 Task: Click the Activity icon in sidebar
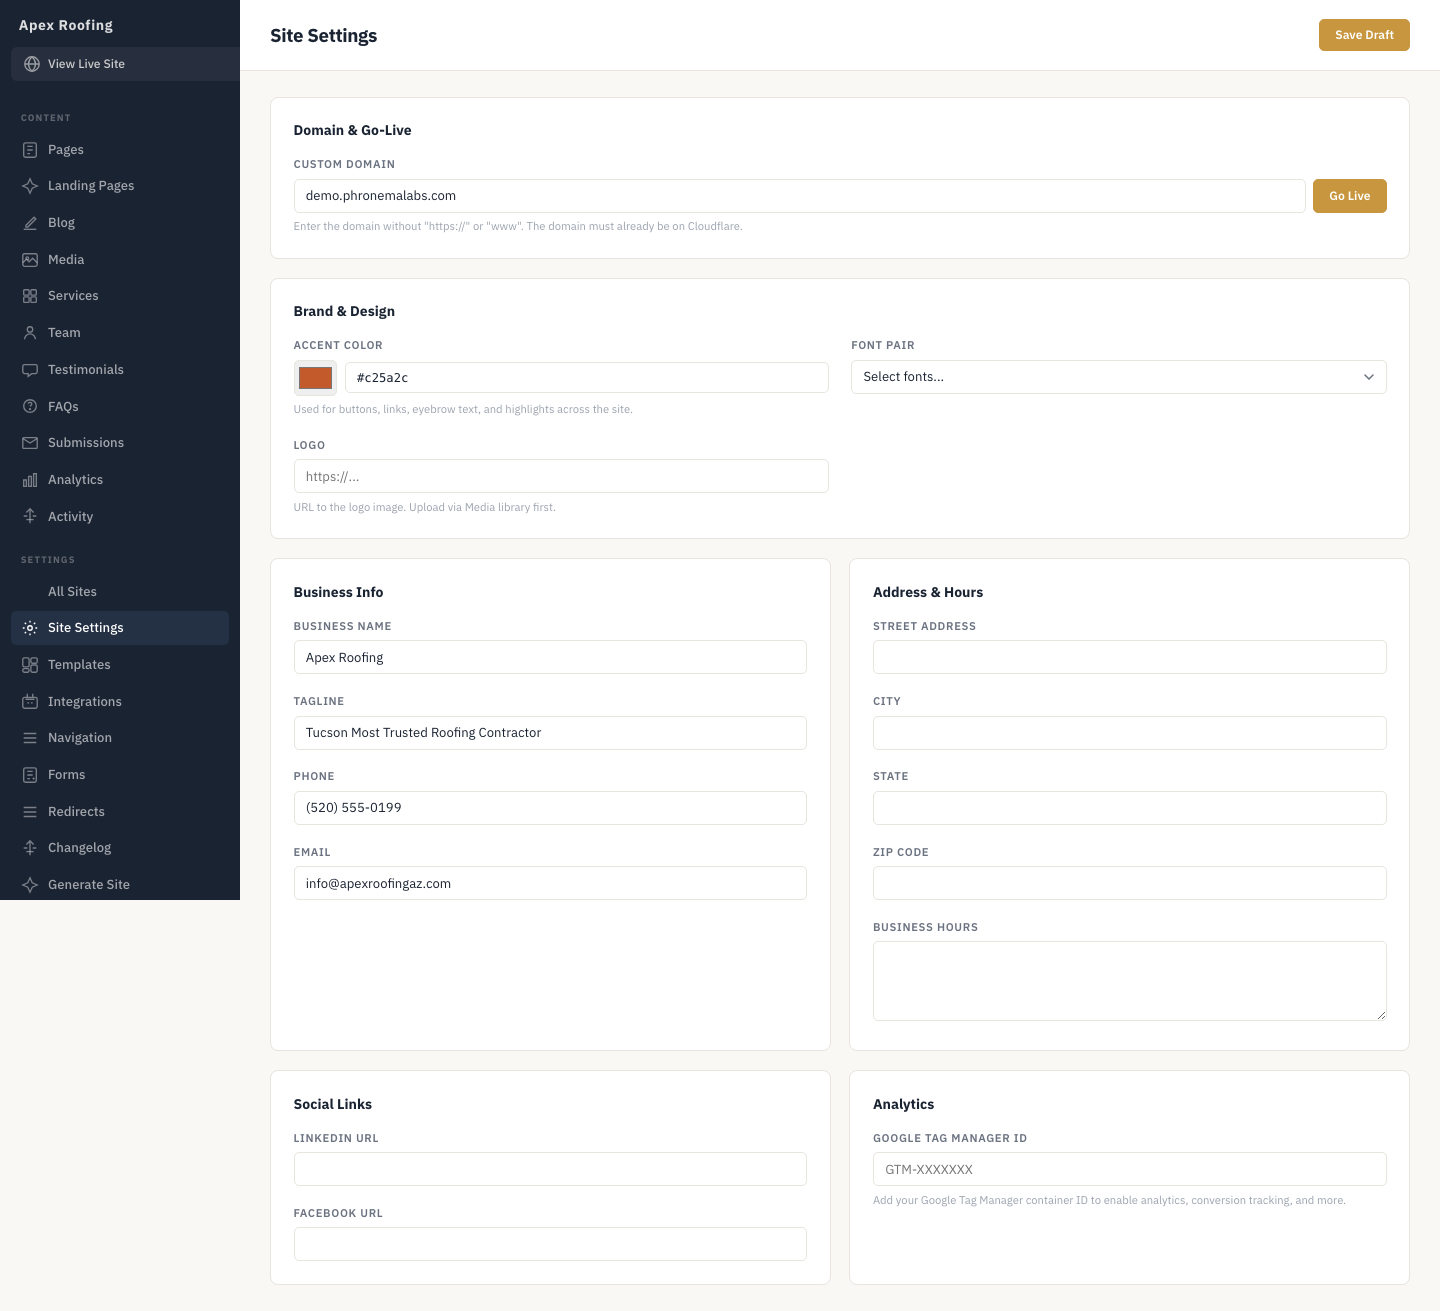pos(30,517)
